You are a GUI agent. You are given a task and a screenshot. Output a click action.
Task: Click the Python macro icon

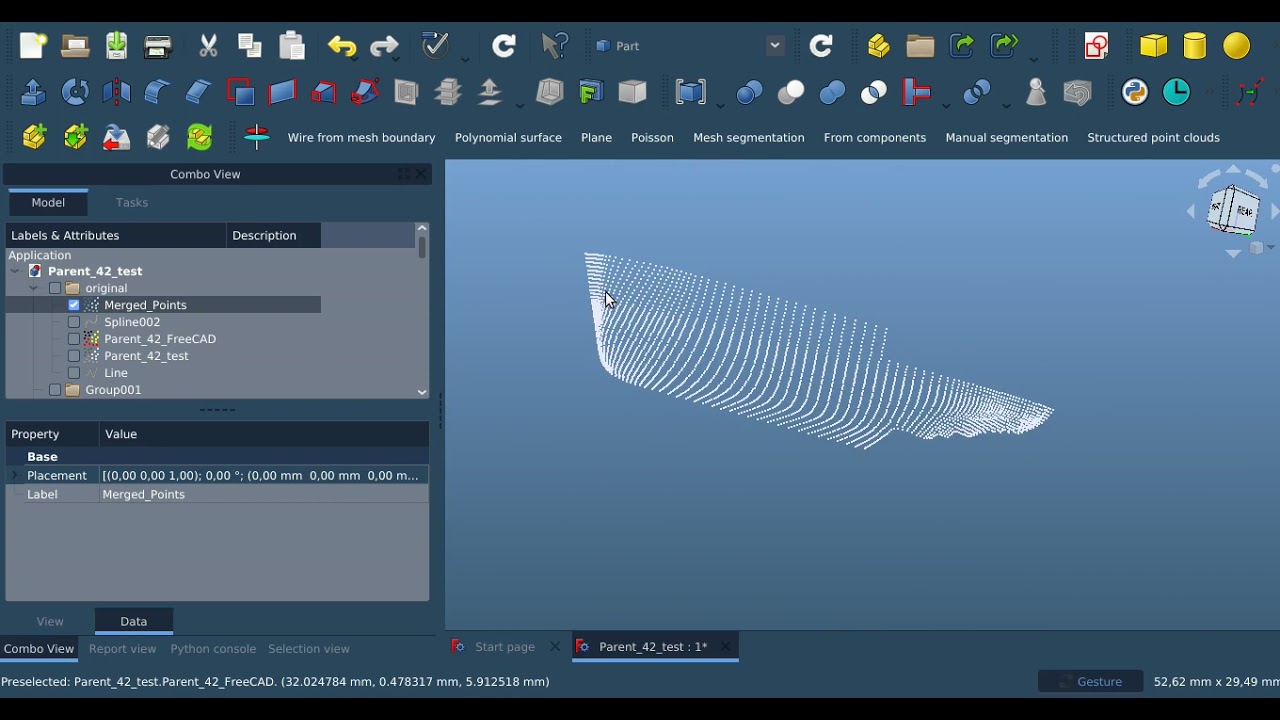click(x=1135, y=92)
